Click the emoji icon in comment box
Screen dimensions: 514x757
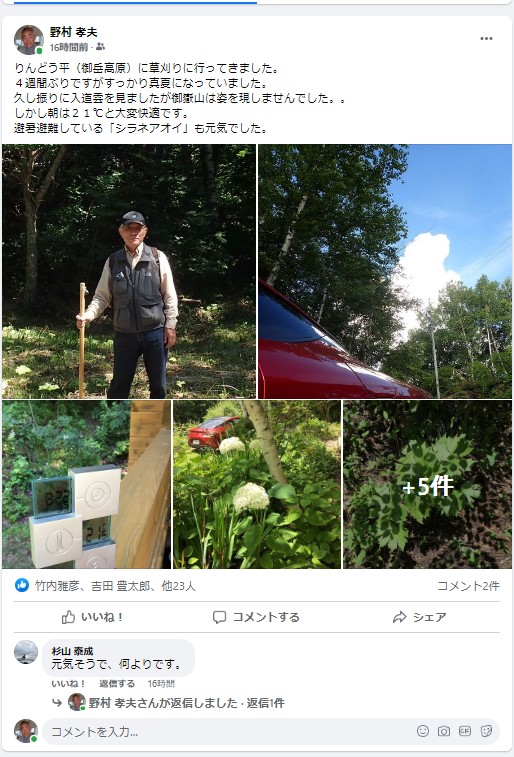pos(423,731)
